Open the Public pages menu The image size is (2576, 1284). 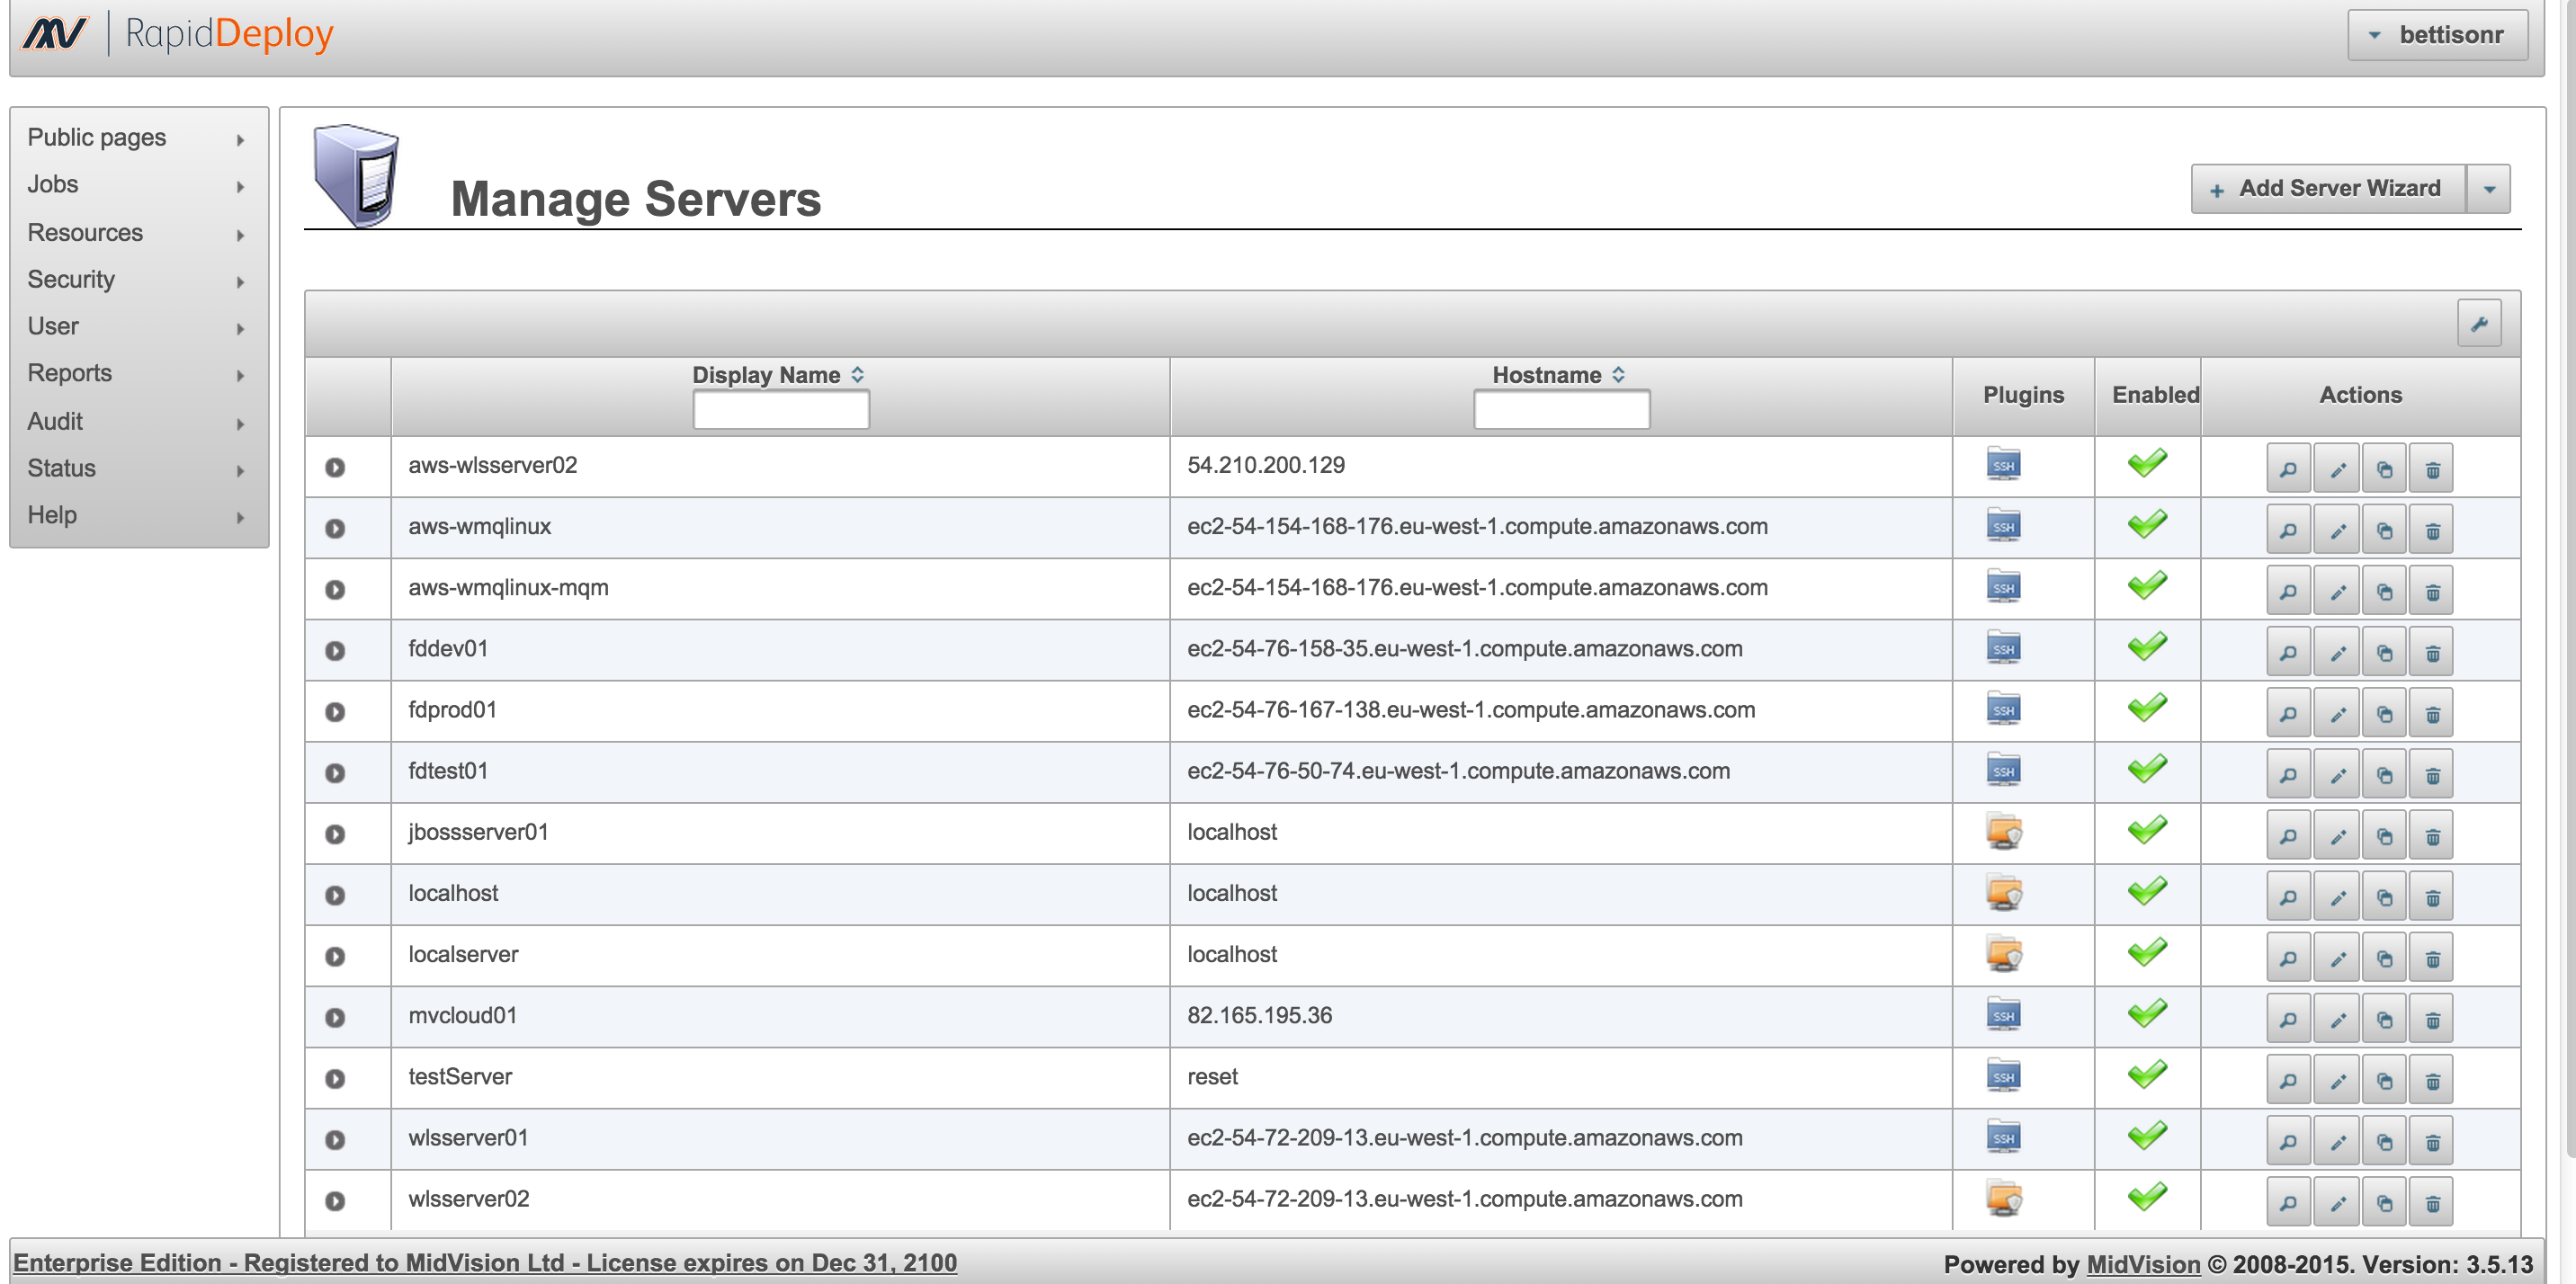pos(138,138)
